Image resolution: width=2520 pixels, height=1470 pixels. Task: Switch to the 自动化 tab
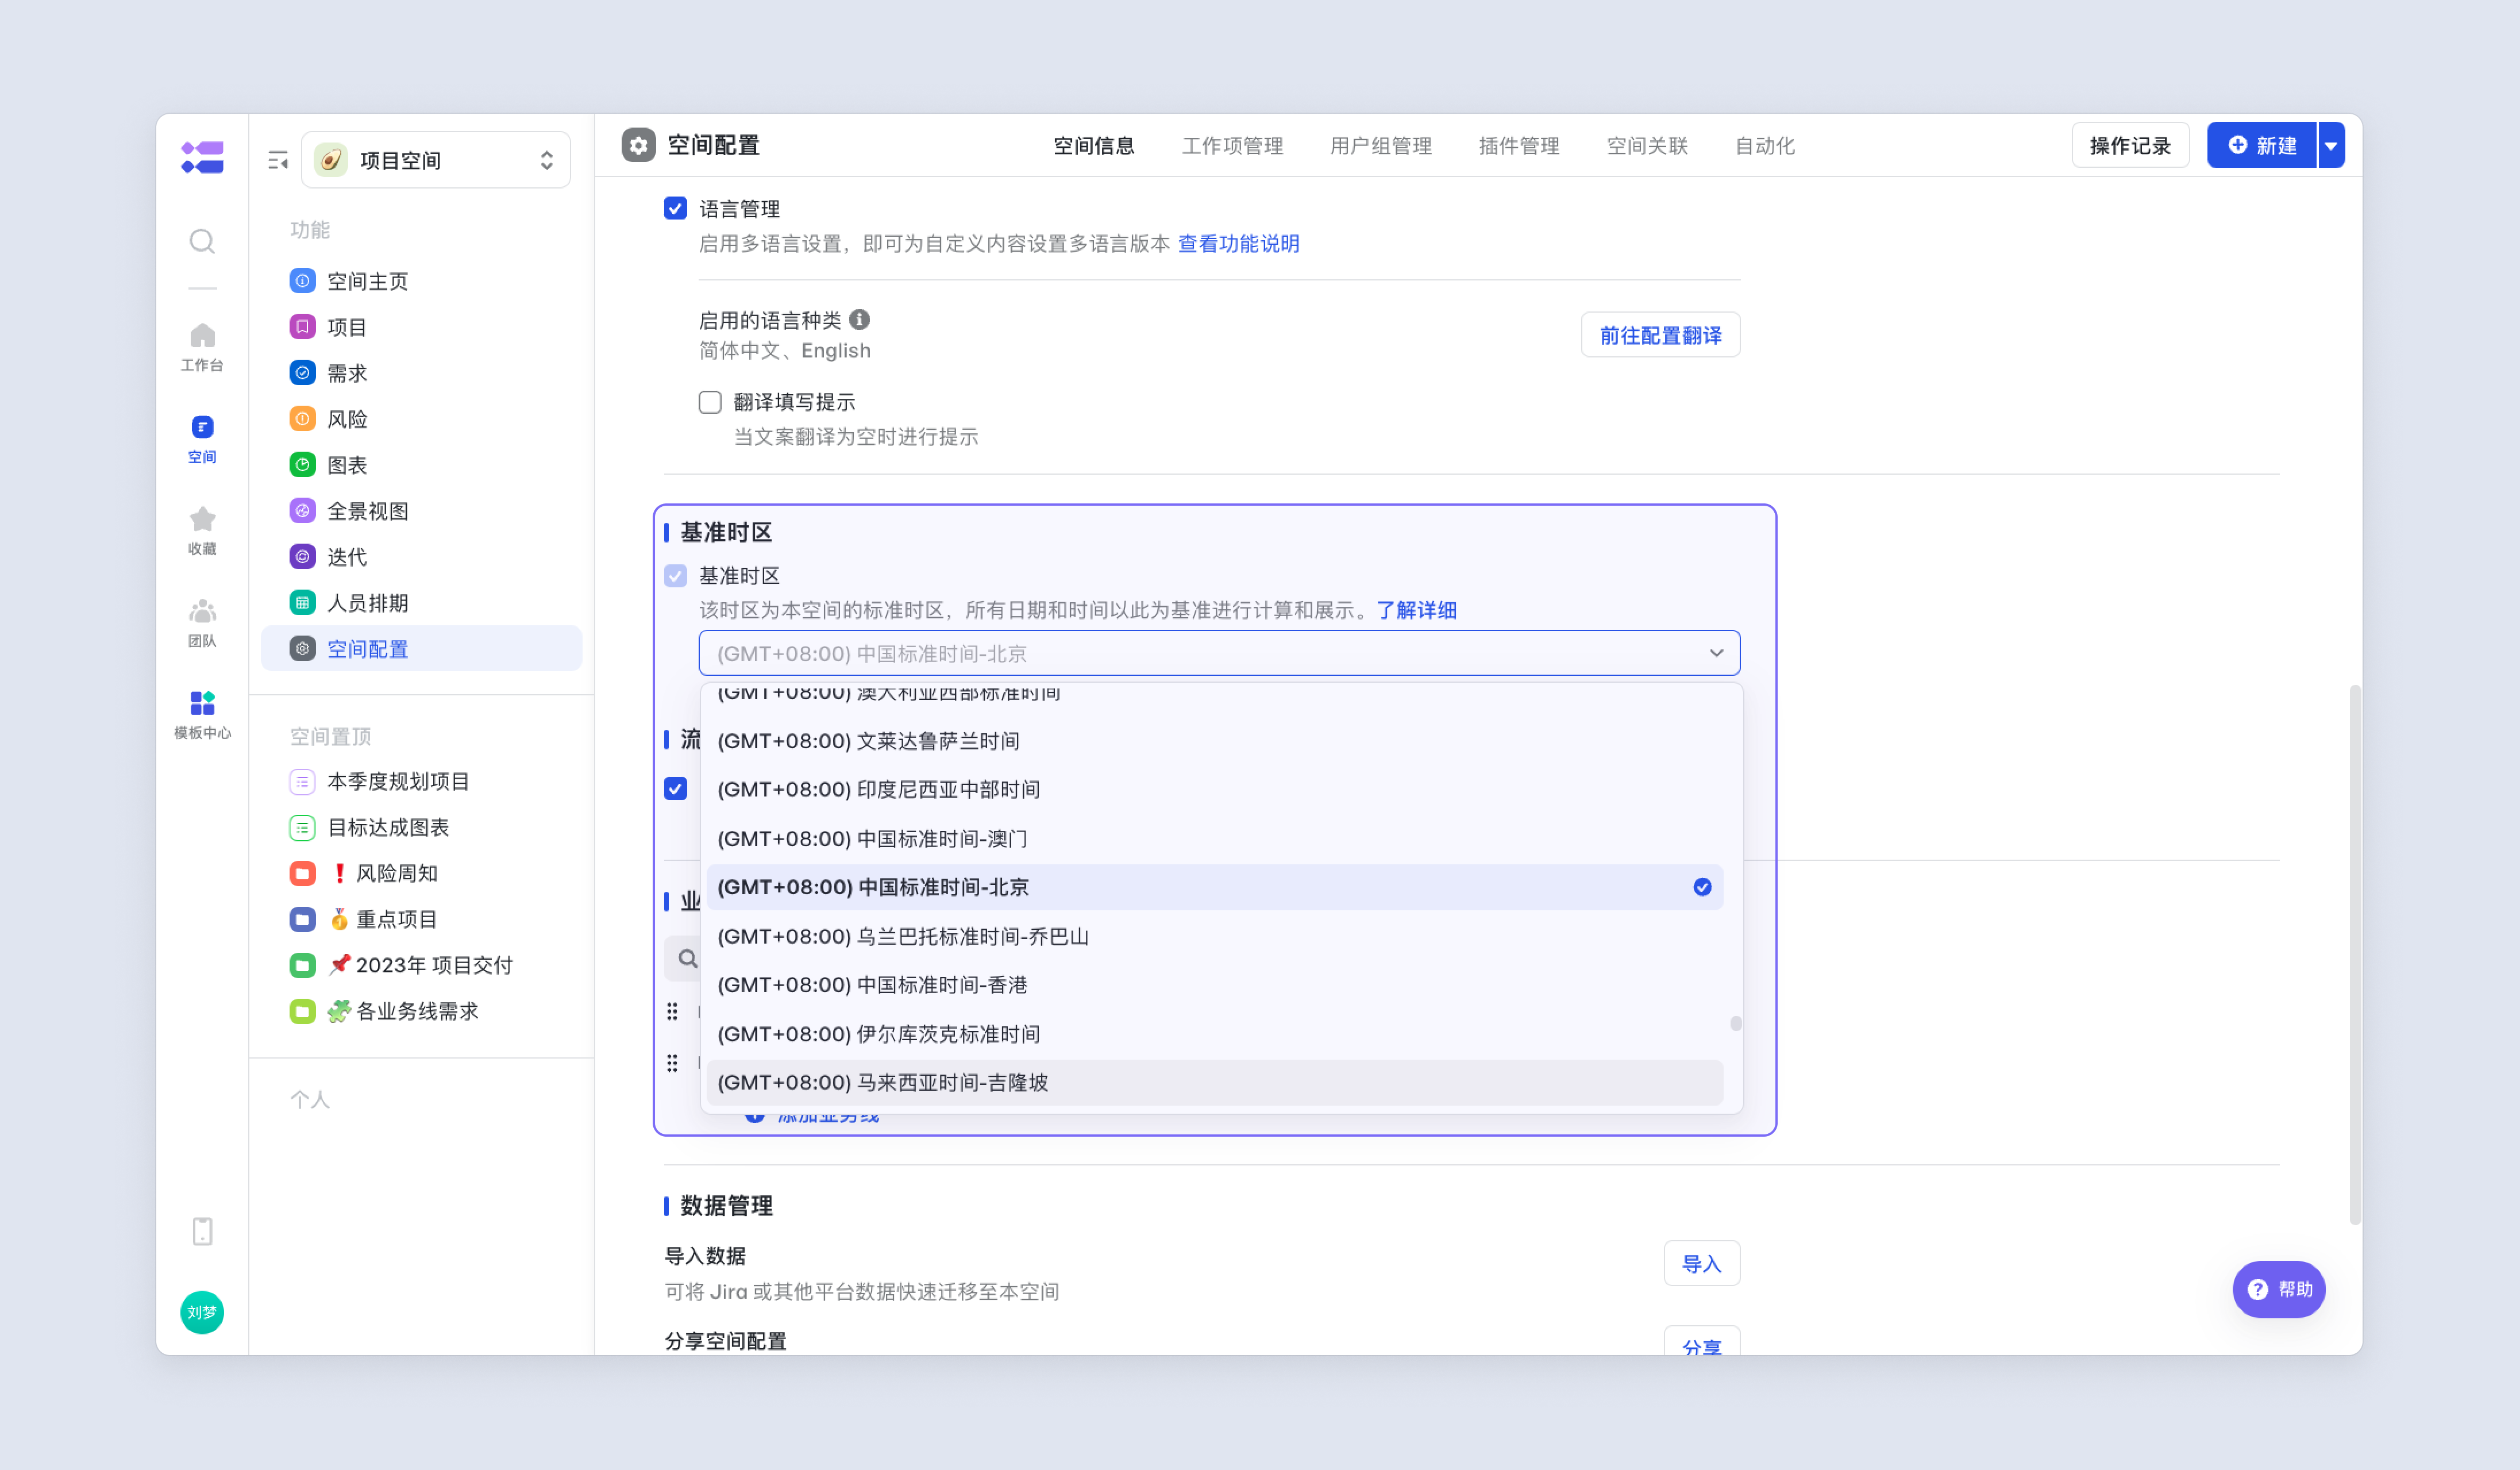tap(1764, 146)
